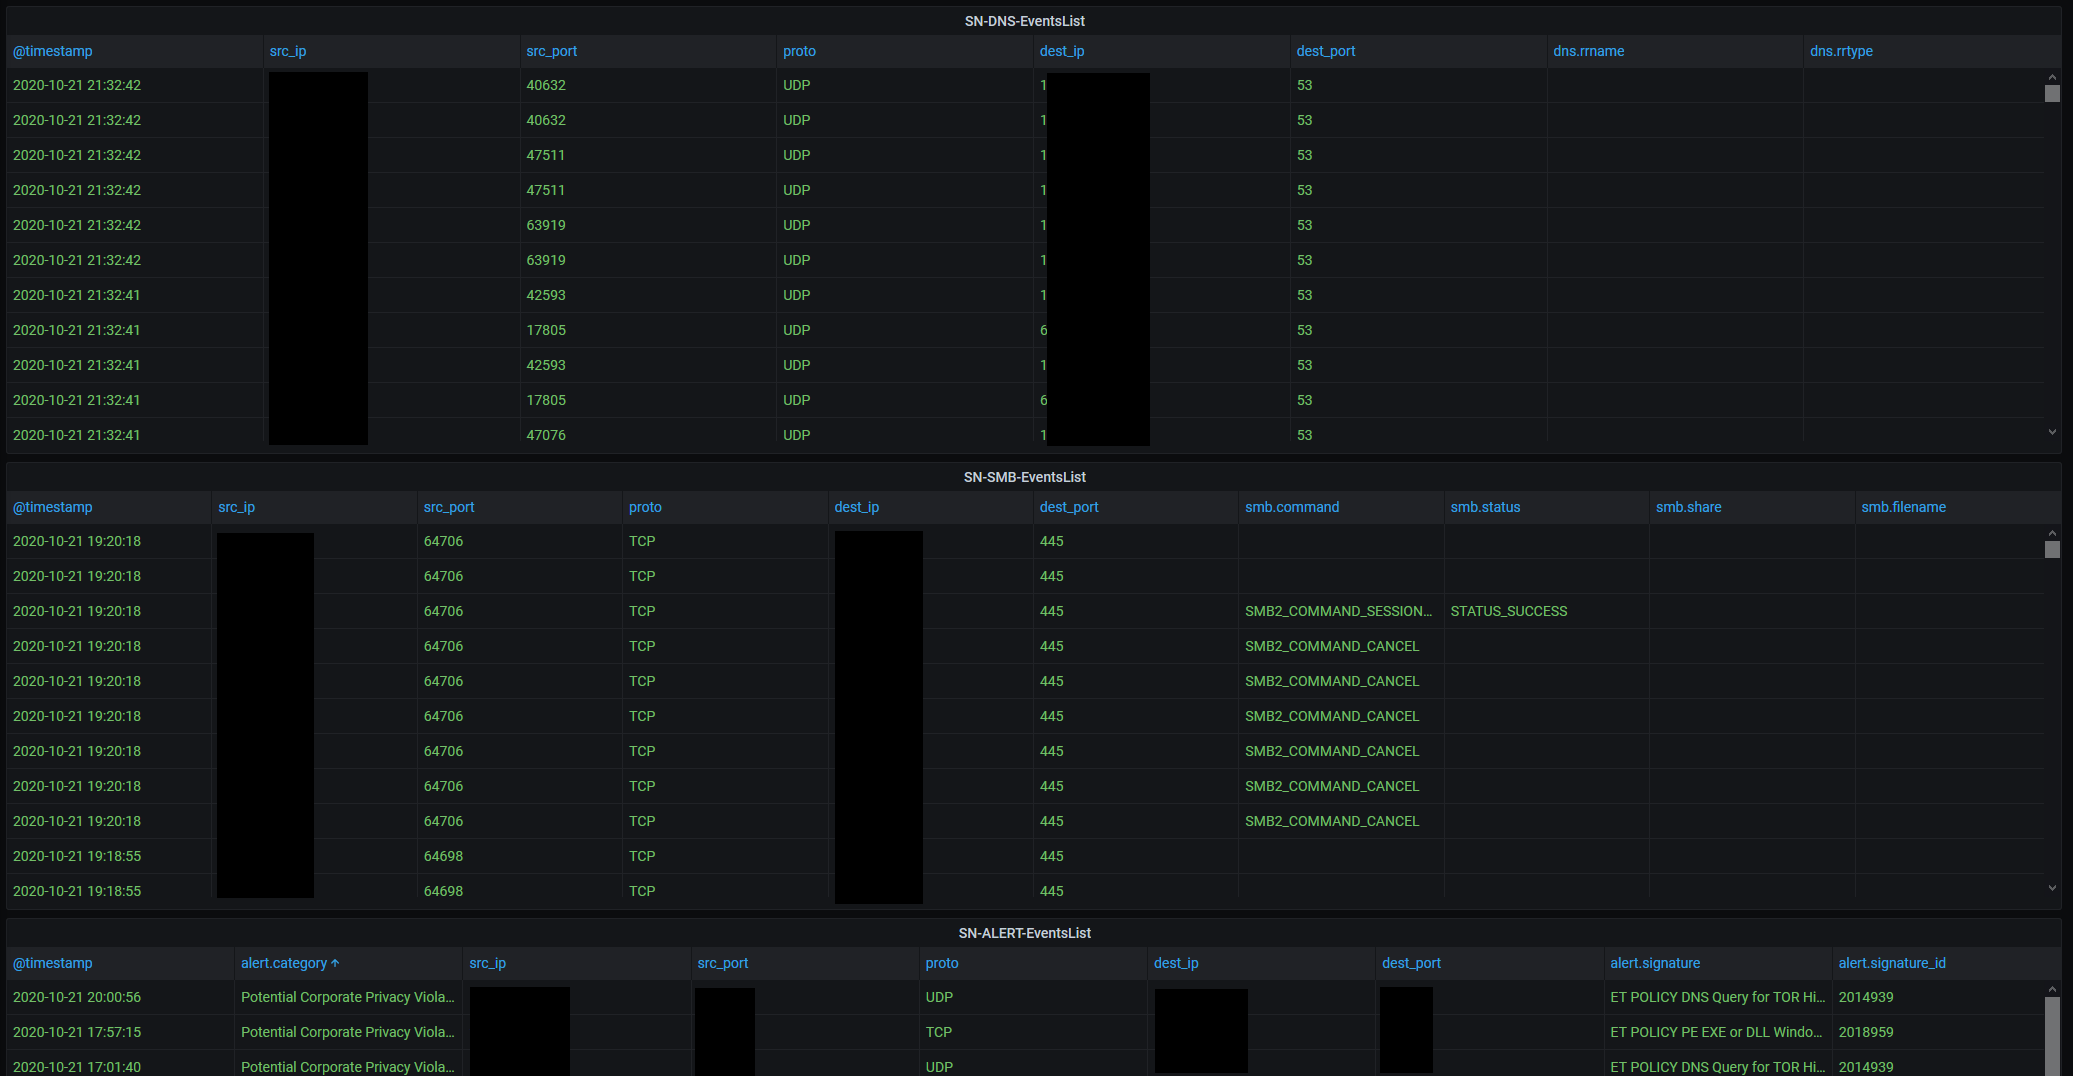Click the 53 port cell in the 47076 row
2073x1076 pixels.
(1304, 435)
